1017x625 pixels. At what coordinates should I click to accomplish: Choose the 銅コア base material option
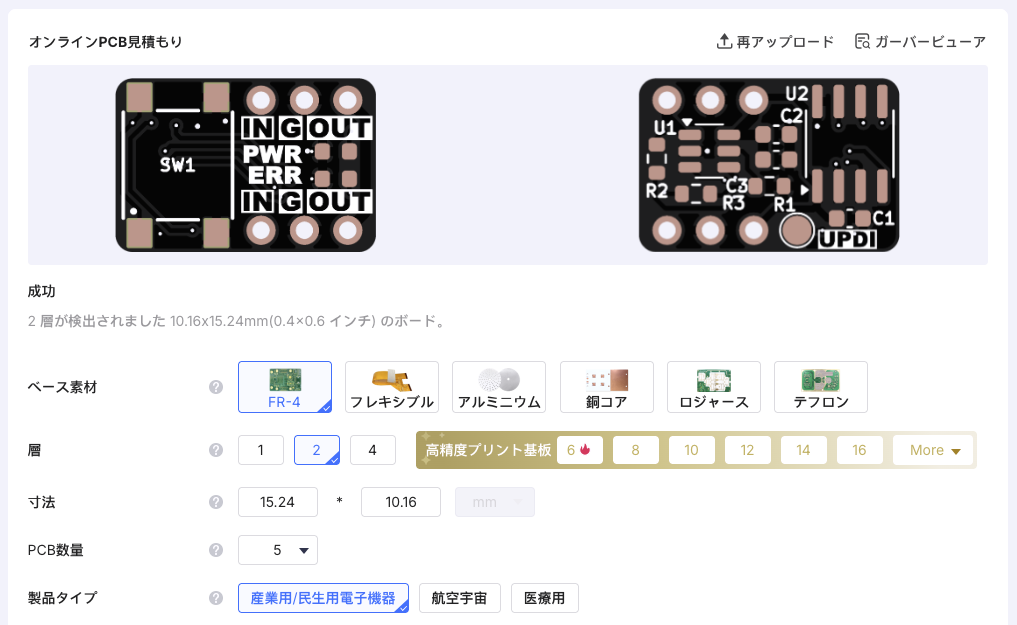[607, 387]
